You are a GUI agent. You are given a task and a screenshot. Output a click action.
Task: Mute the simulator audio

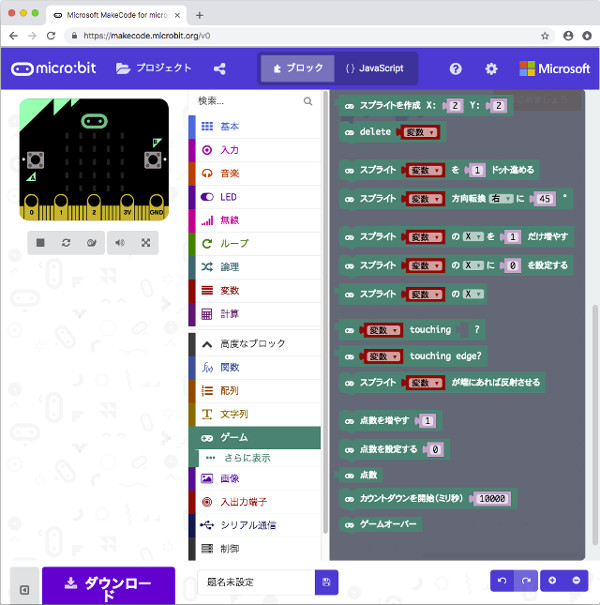pyautogui.click(x=121, y=242)
